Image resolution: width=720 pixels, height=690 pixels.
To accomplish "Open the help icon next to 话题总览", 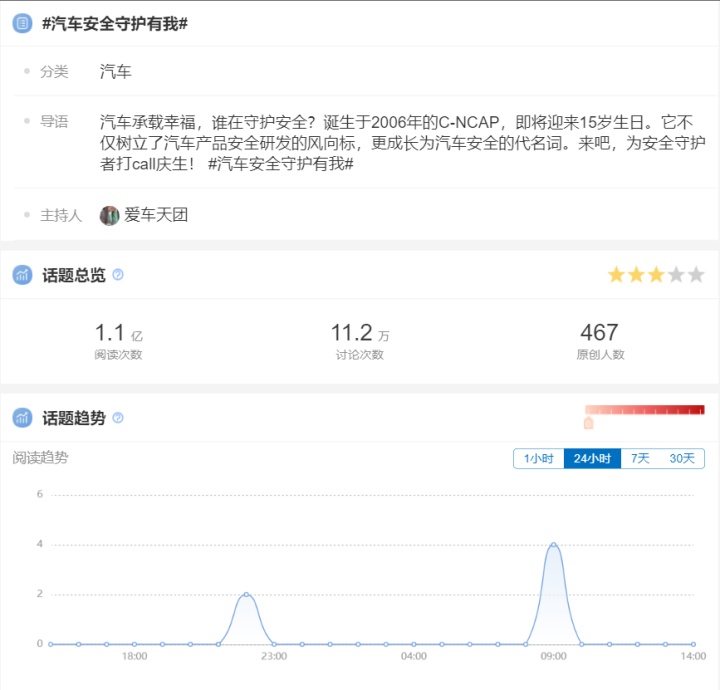I will [118, 275].
